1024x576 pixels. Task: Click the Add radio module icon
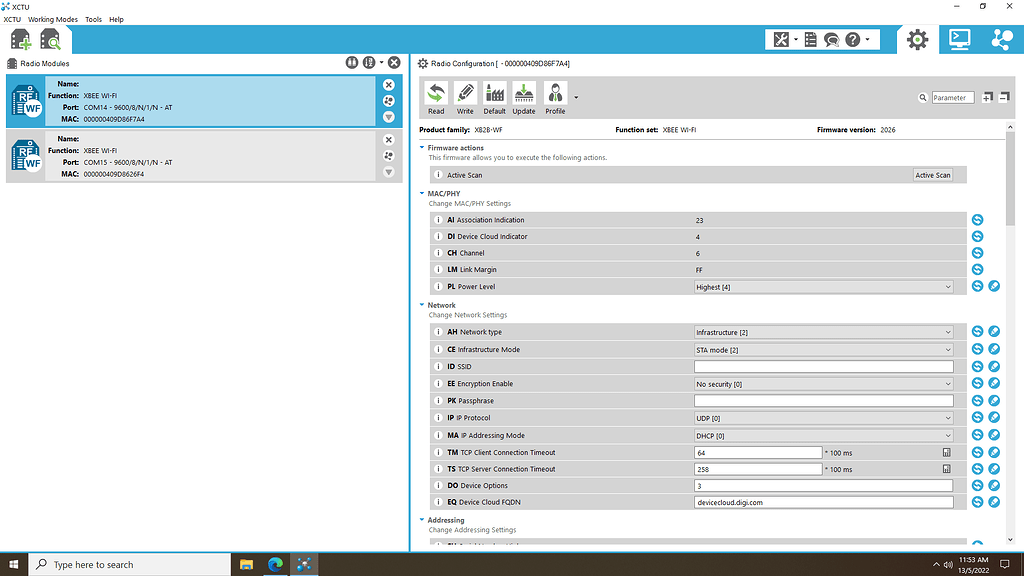(x=20, y=40)
